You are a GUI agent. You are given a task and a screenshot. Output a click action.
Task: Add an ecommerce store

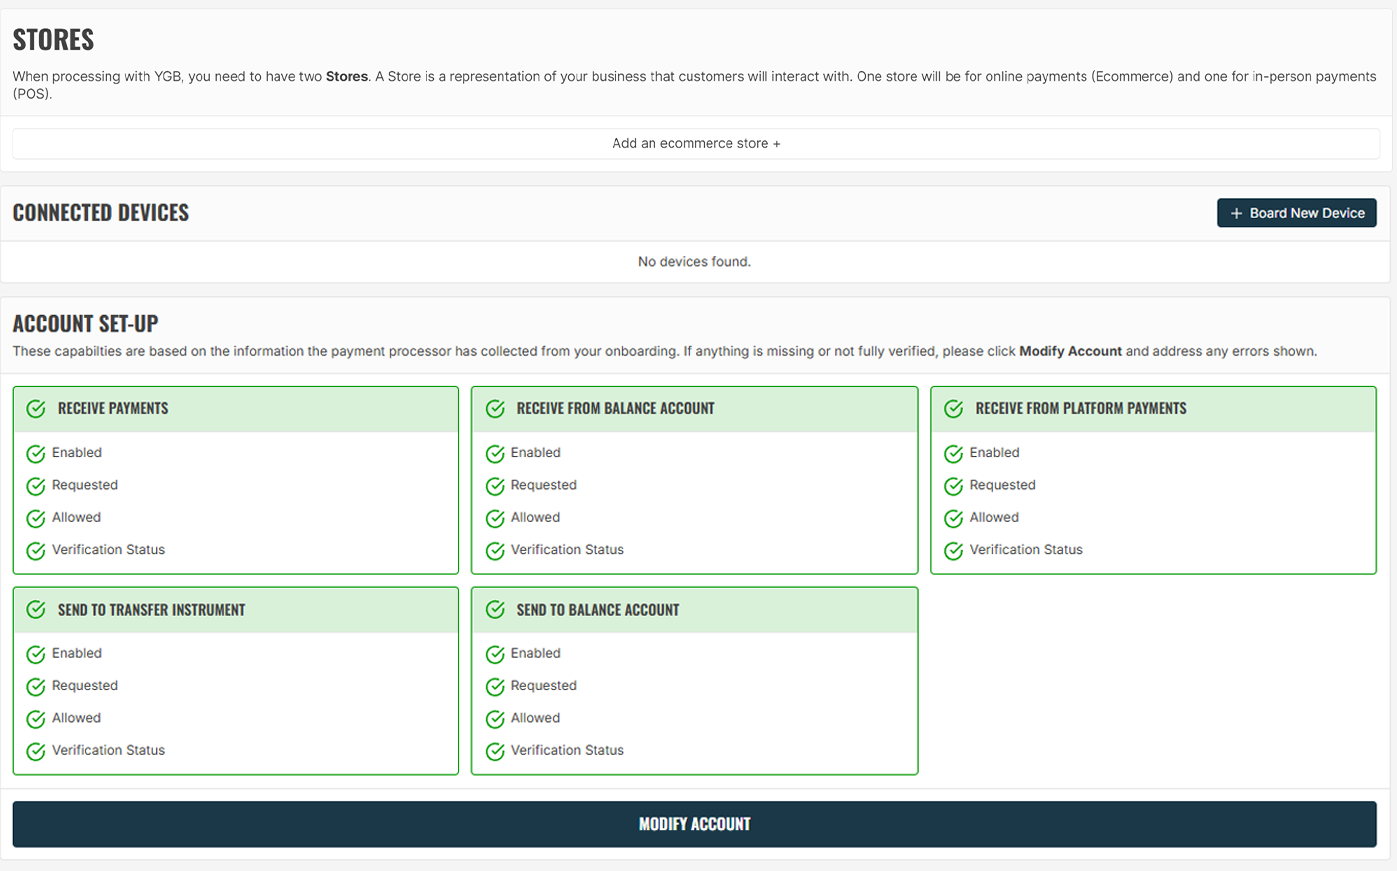pyautogui.click(x=696, y=143)
